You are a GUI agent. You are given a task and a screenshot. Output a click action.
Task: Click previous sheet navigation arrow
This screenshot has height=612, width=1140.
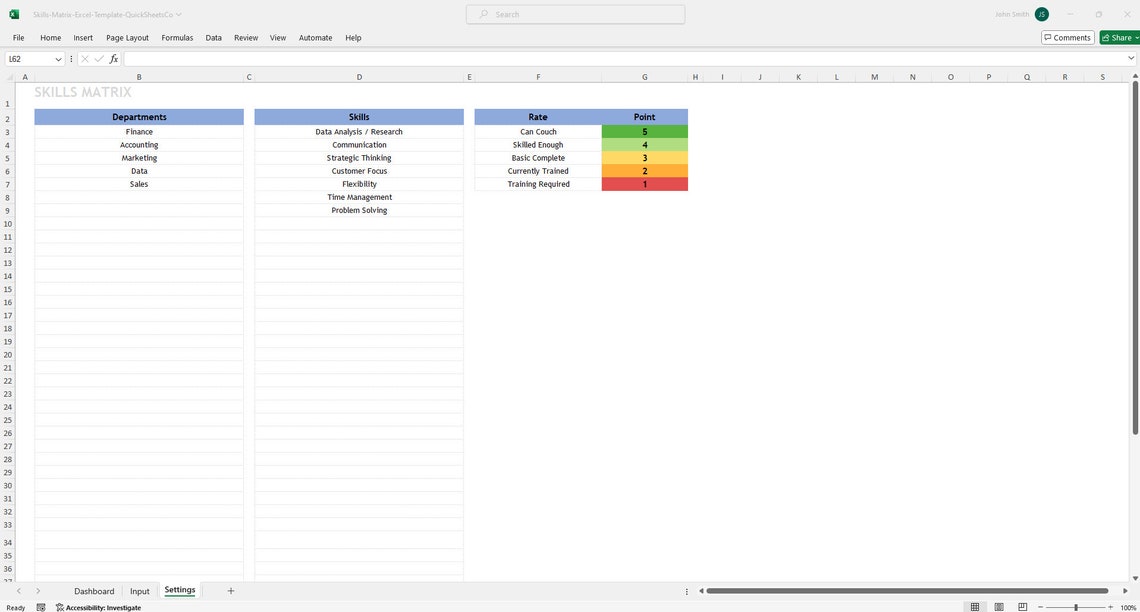19,591
